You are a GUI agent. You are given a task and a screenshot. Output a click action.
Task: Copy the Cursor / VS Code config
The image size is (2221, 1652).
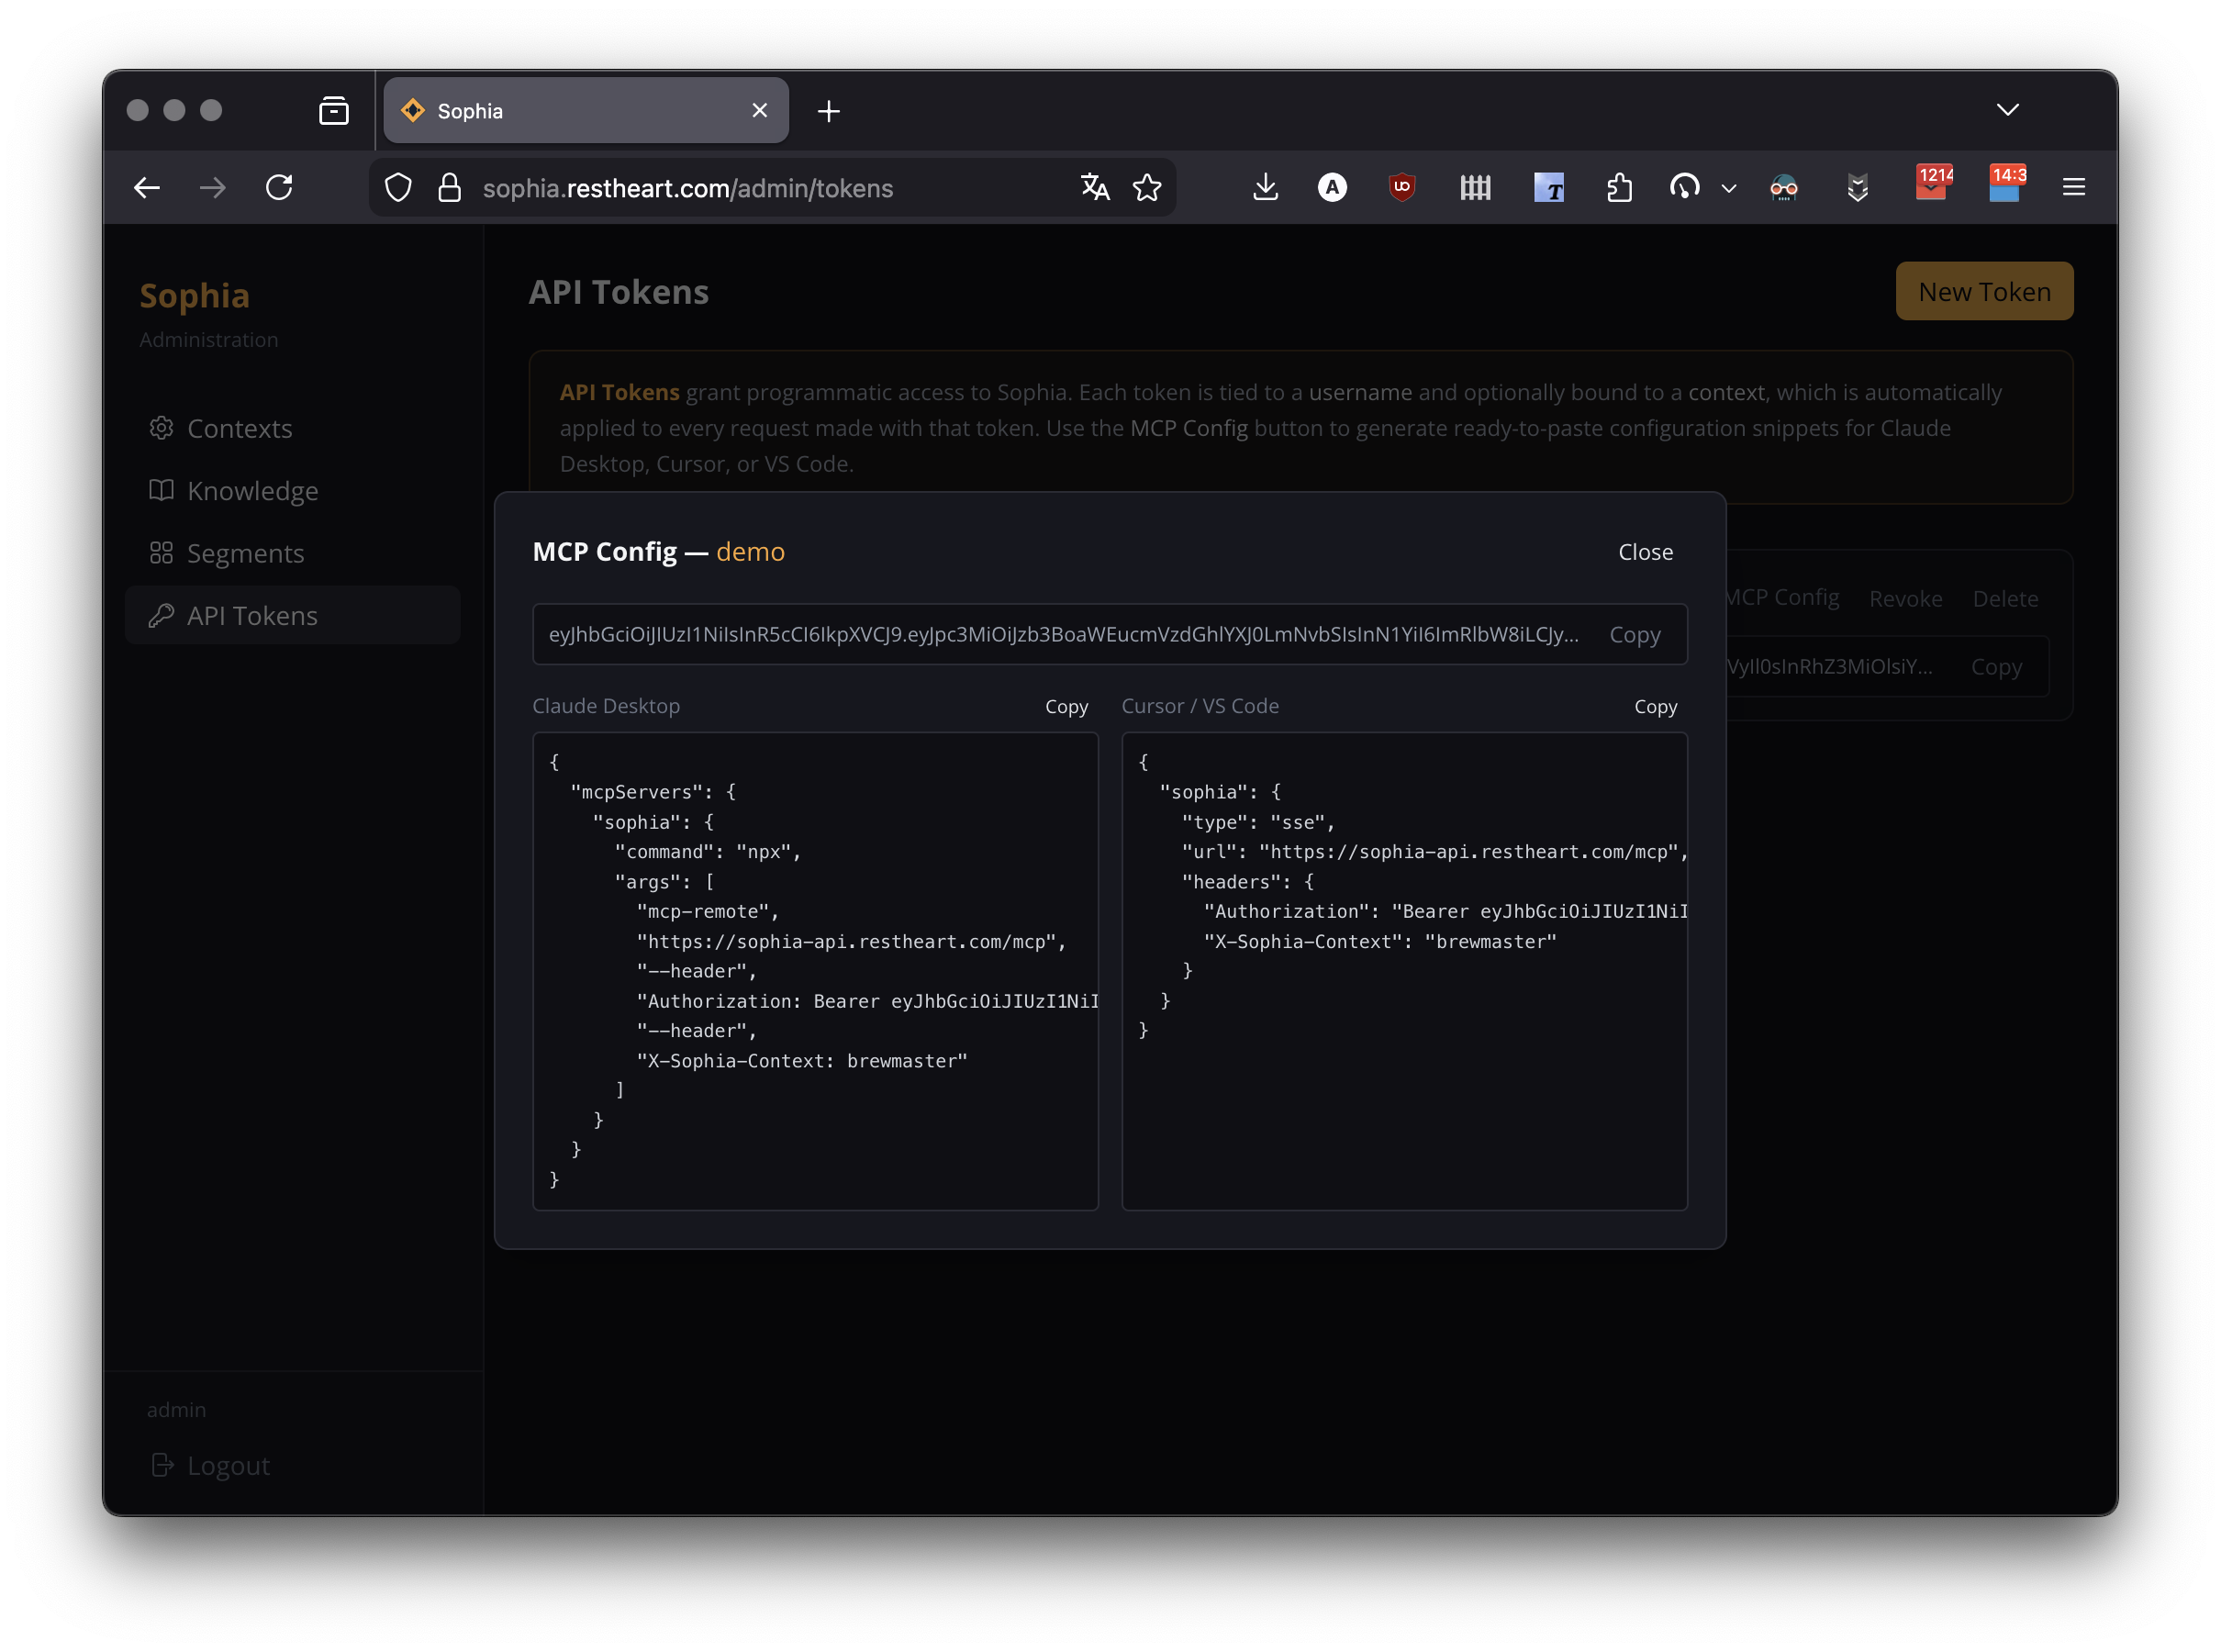(x=1655, y=706)
